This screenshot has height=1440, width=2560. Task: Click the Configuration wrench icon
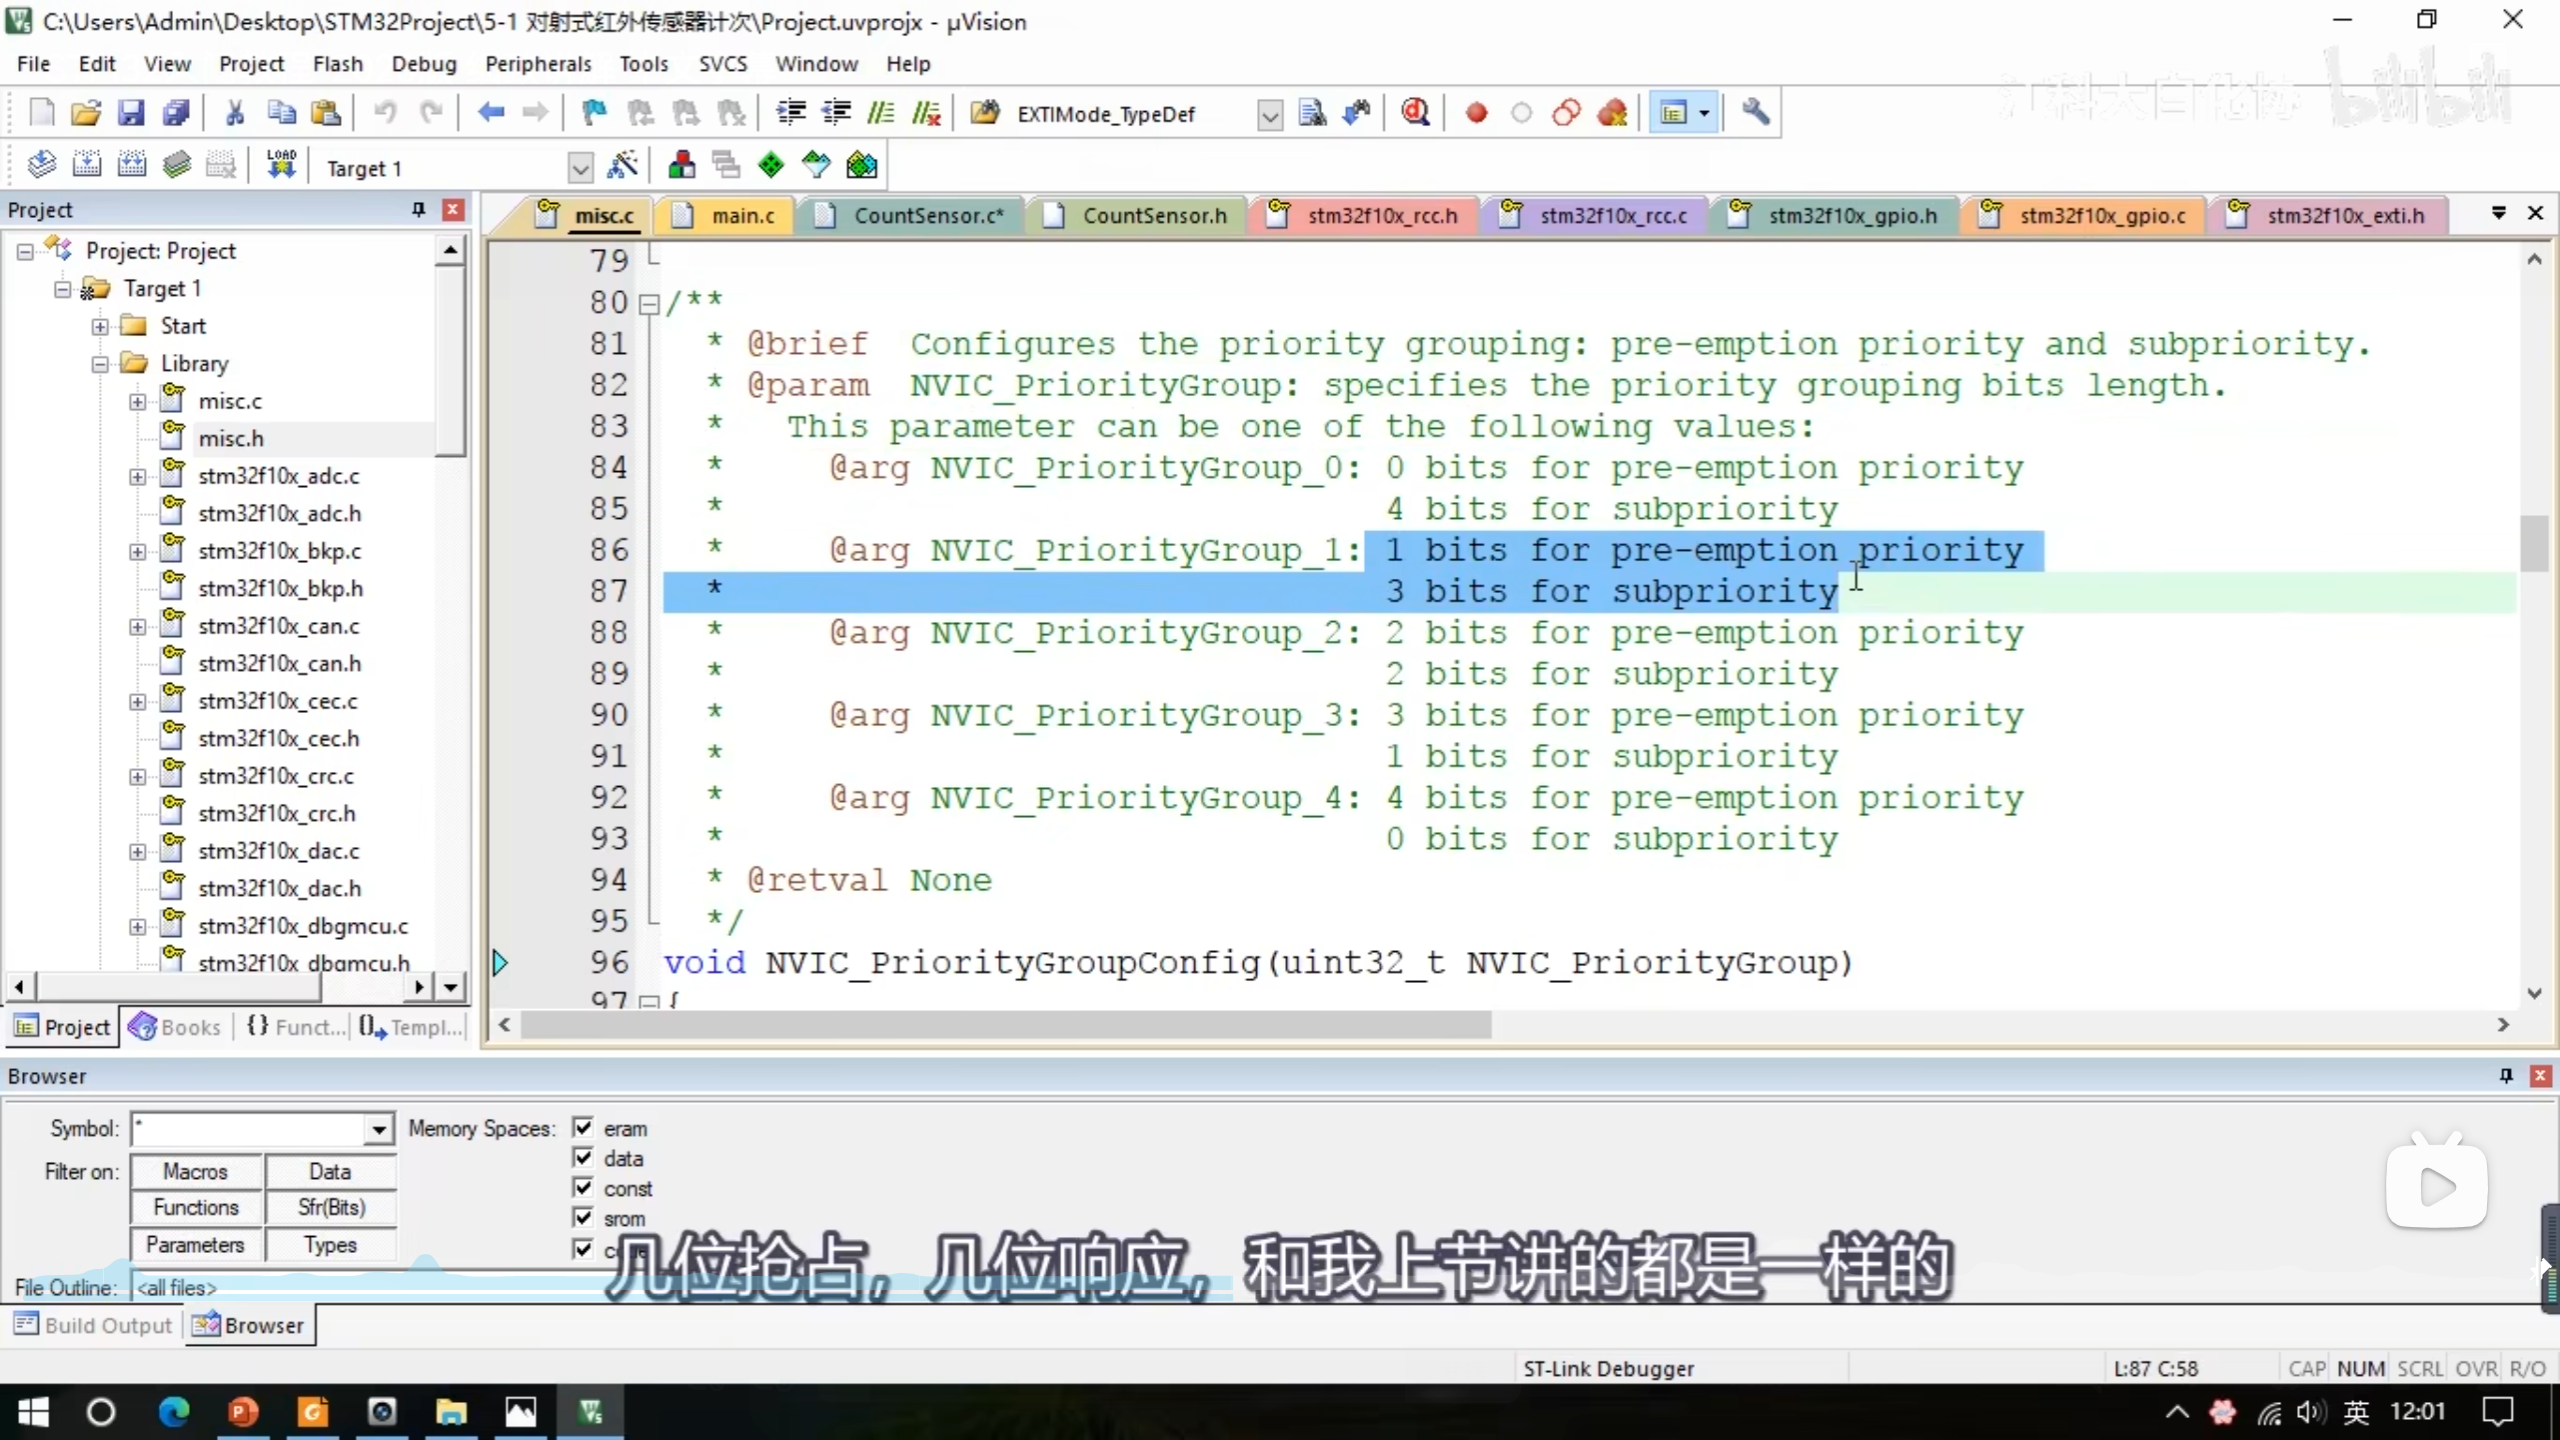click(x=1755, y=113)
